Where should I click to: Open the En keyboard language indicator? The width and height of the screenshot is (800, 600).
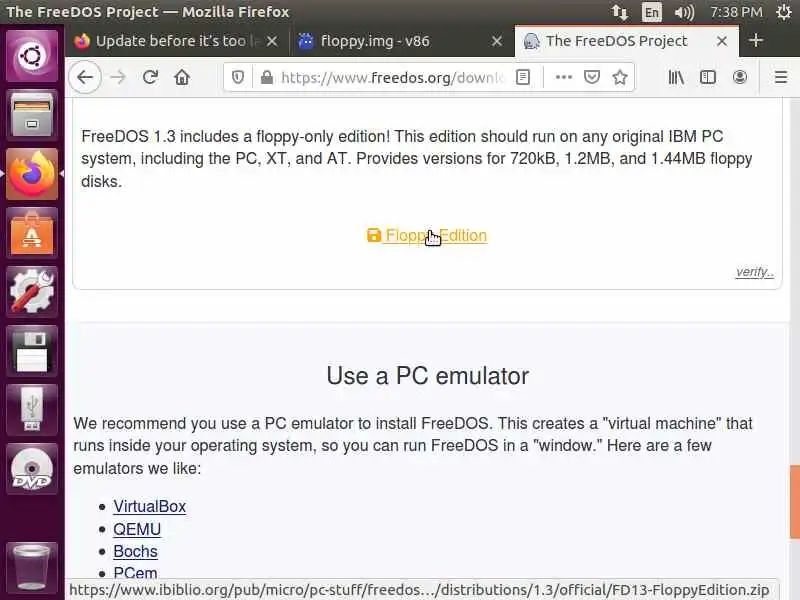coord(652,12)
